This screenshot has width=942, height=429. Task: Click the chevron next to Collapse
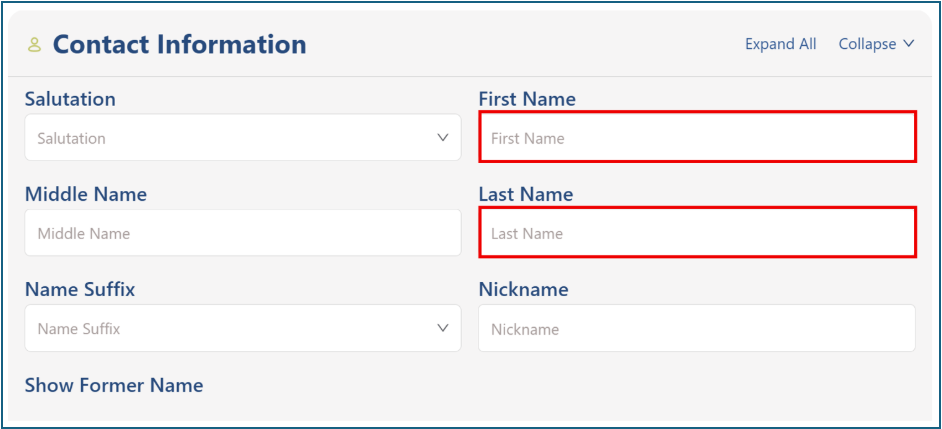point(909,44)
